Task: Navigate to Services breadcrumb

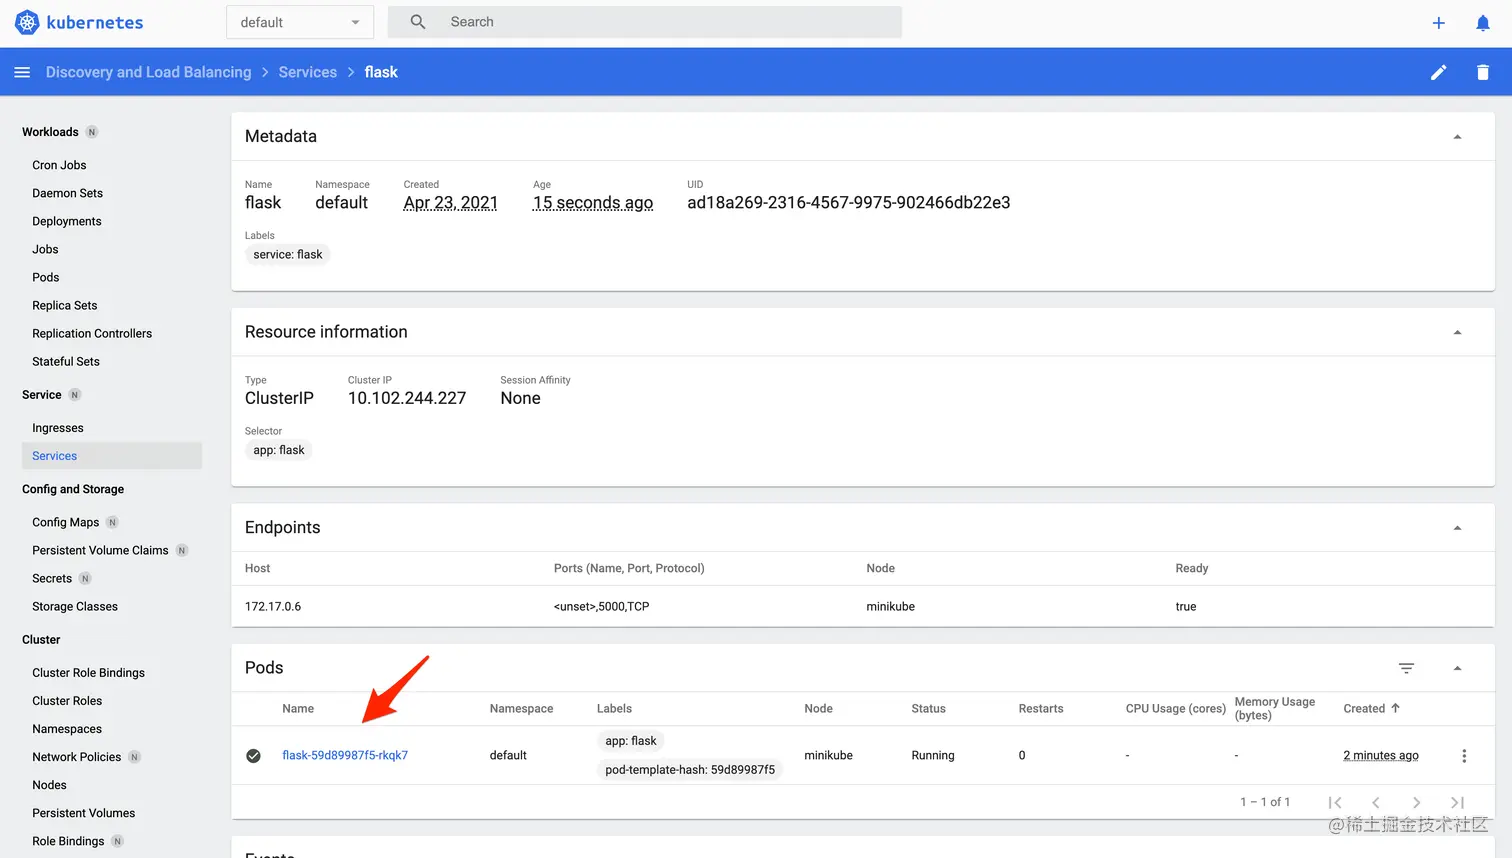Action: click(x=307, y=72)
